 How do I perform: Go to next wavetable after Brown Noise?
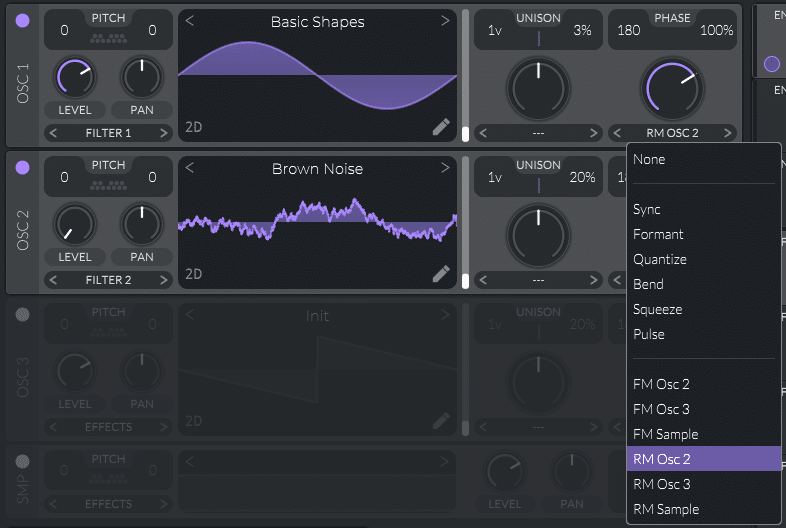[445, 167]
